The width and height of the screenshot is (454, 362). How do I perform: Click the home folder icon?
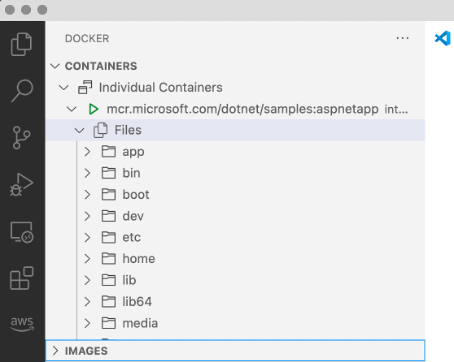tap(109, 258)
